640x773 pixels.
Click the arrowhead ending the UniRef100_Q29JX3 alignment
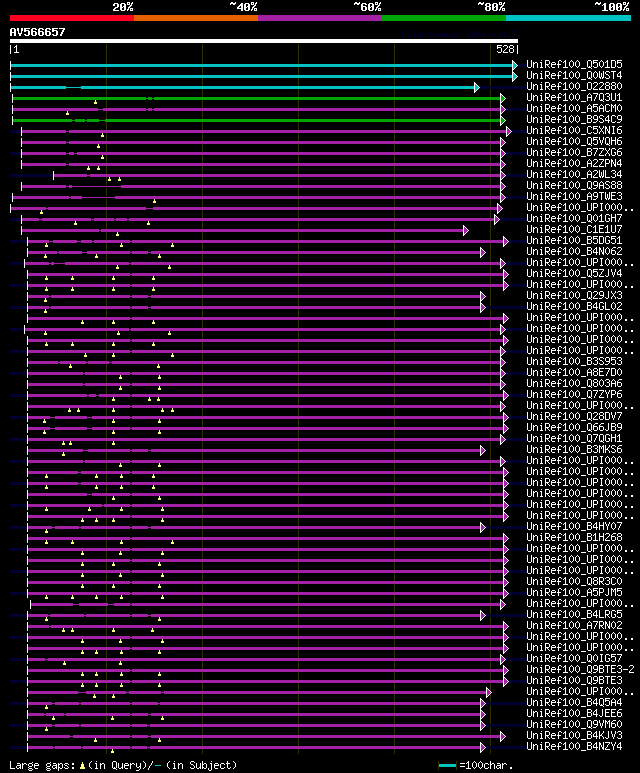483,296
